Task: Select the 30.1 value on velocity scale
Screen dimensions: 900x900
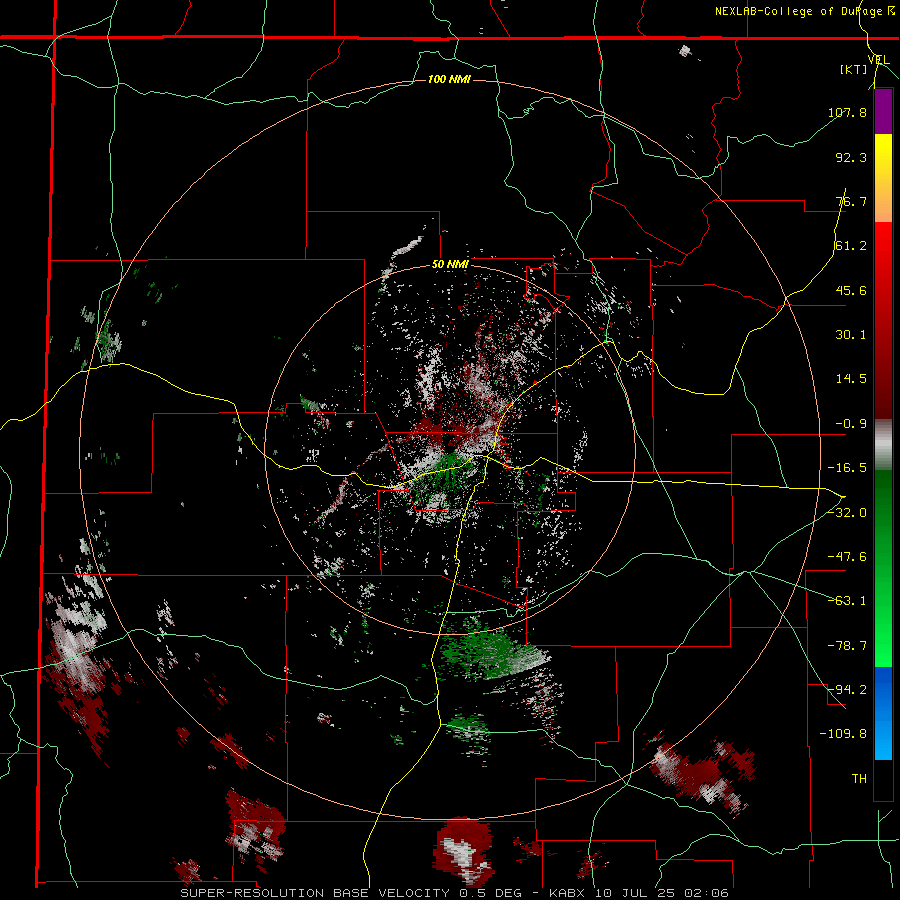Action: [x=851, y=335]
